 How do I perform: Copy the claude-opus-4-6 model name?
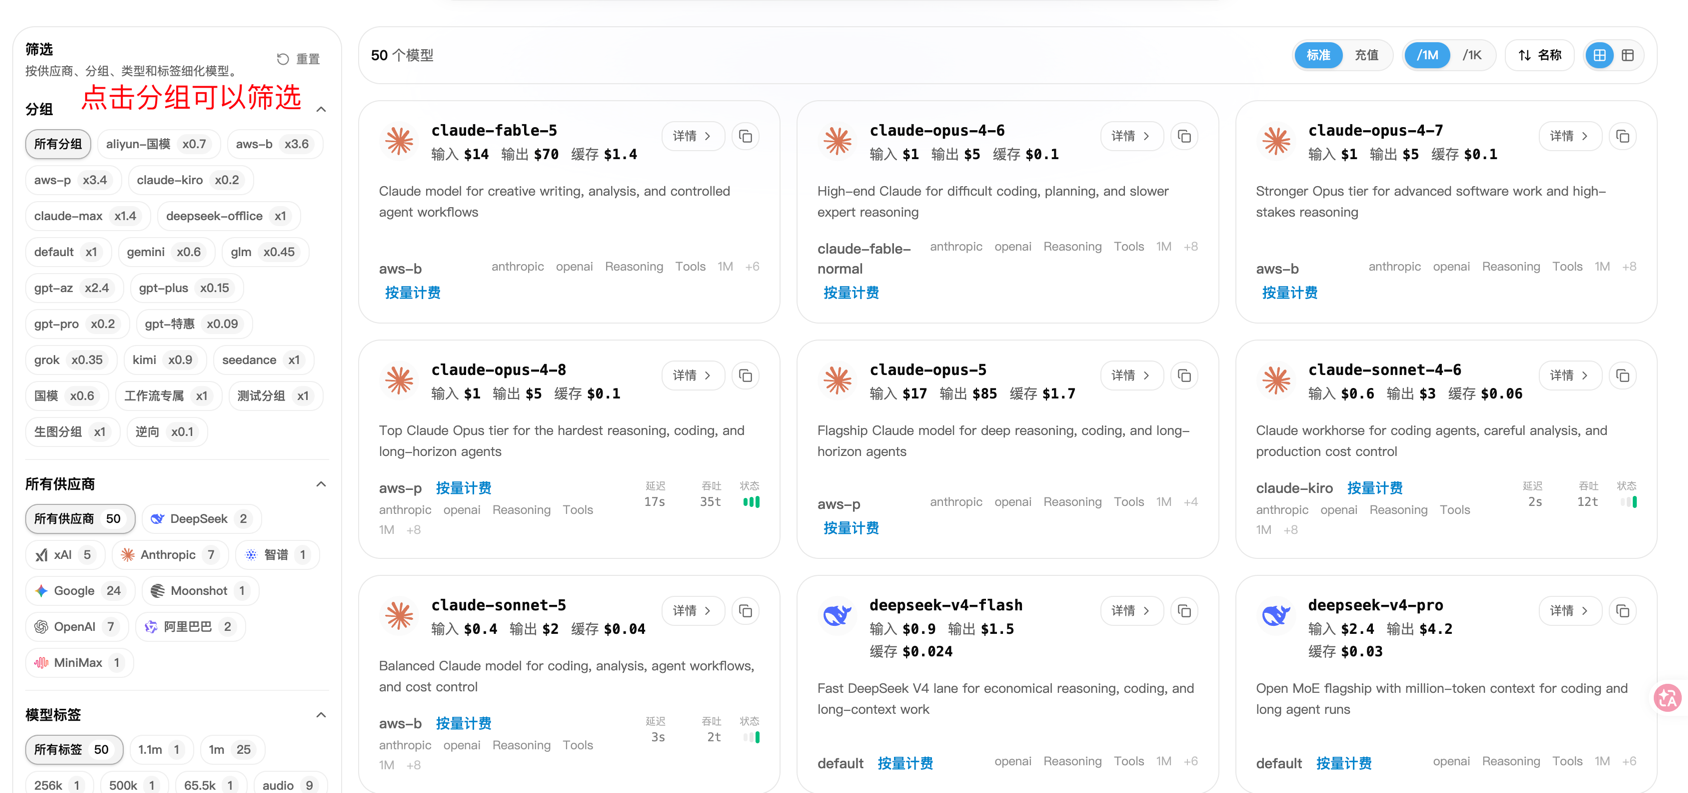(1184, 136)
